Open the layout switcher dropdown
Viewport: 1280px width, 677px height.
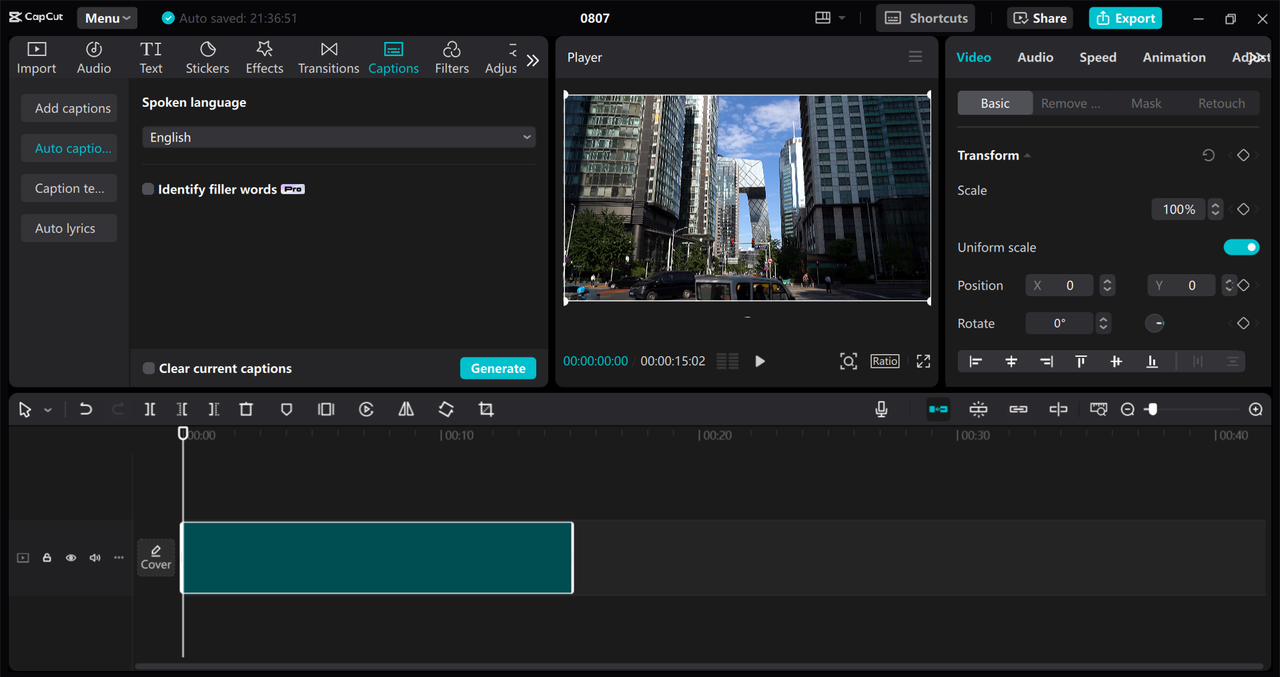(830, 18)
